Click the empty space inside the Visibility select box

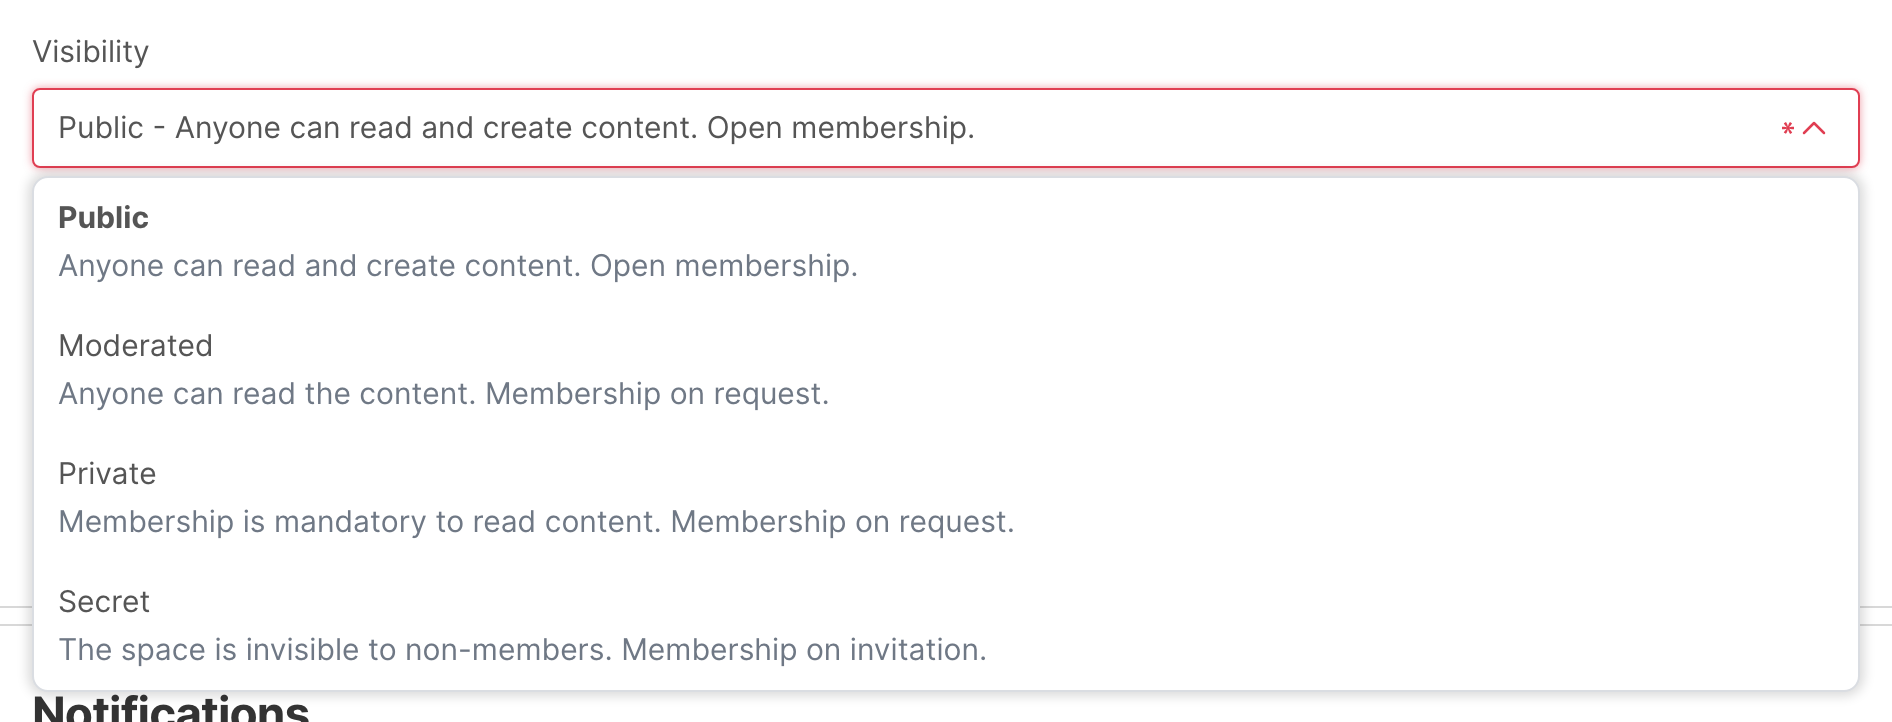coord(1370,128)
